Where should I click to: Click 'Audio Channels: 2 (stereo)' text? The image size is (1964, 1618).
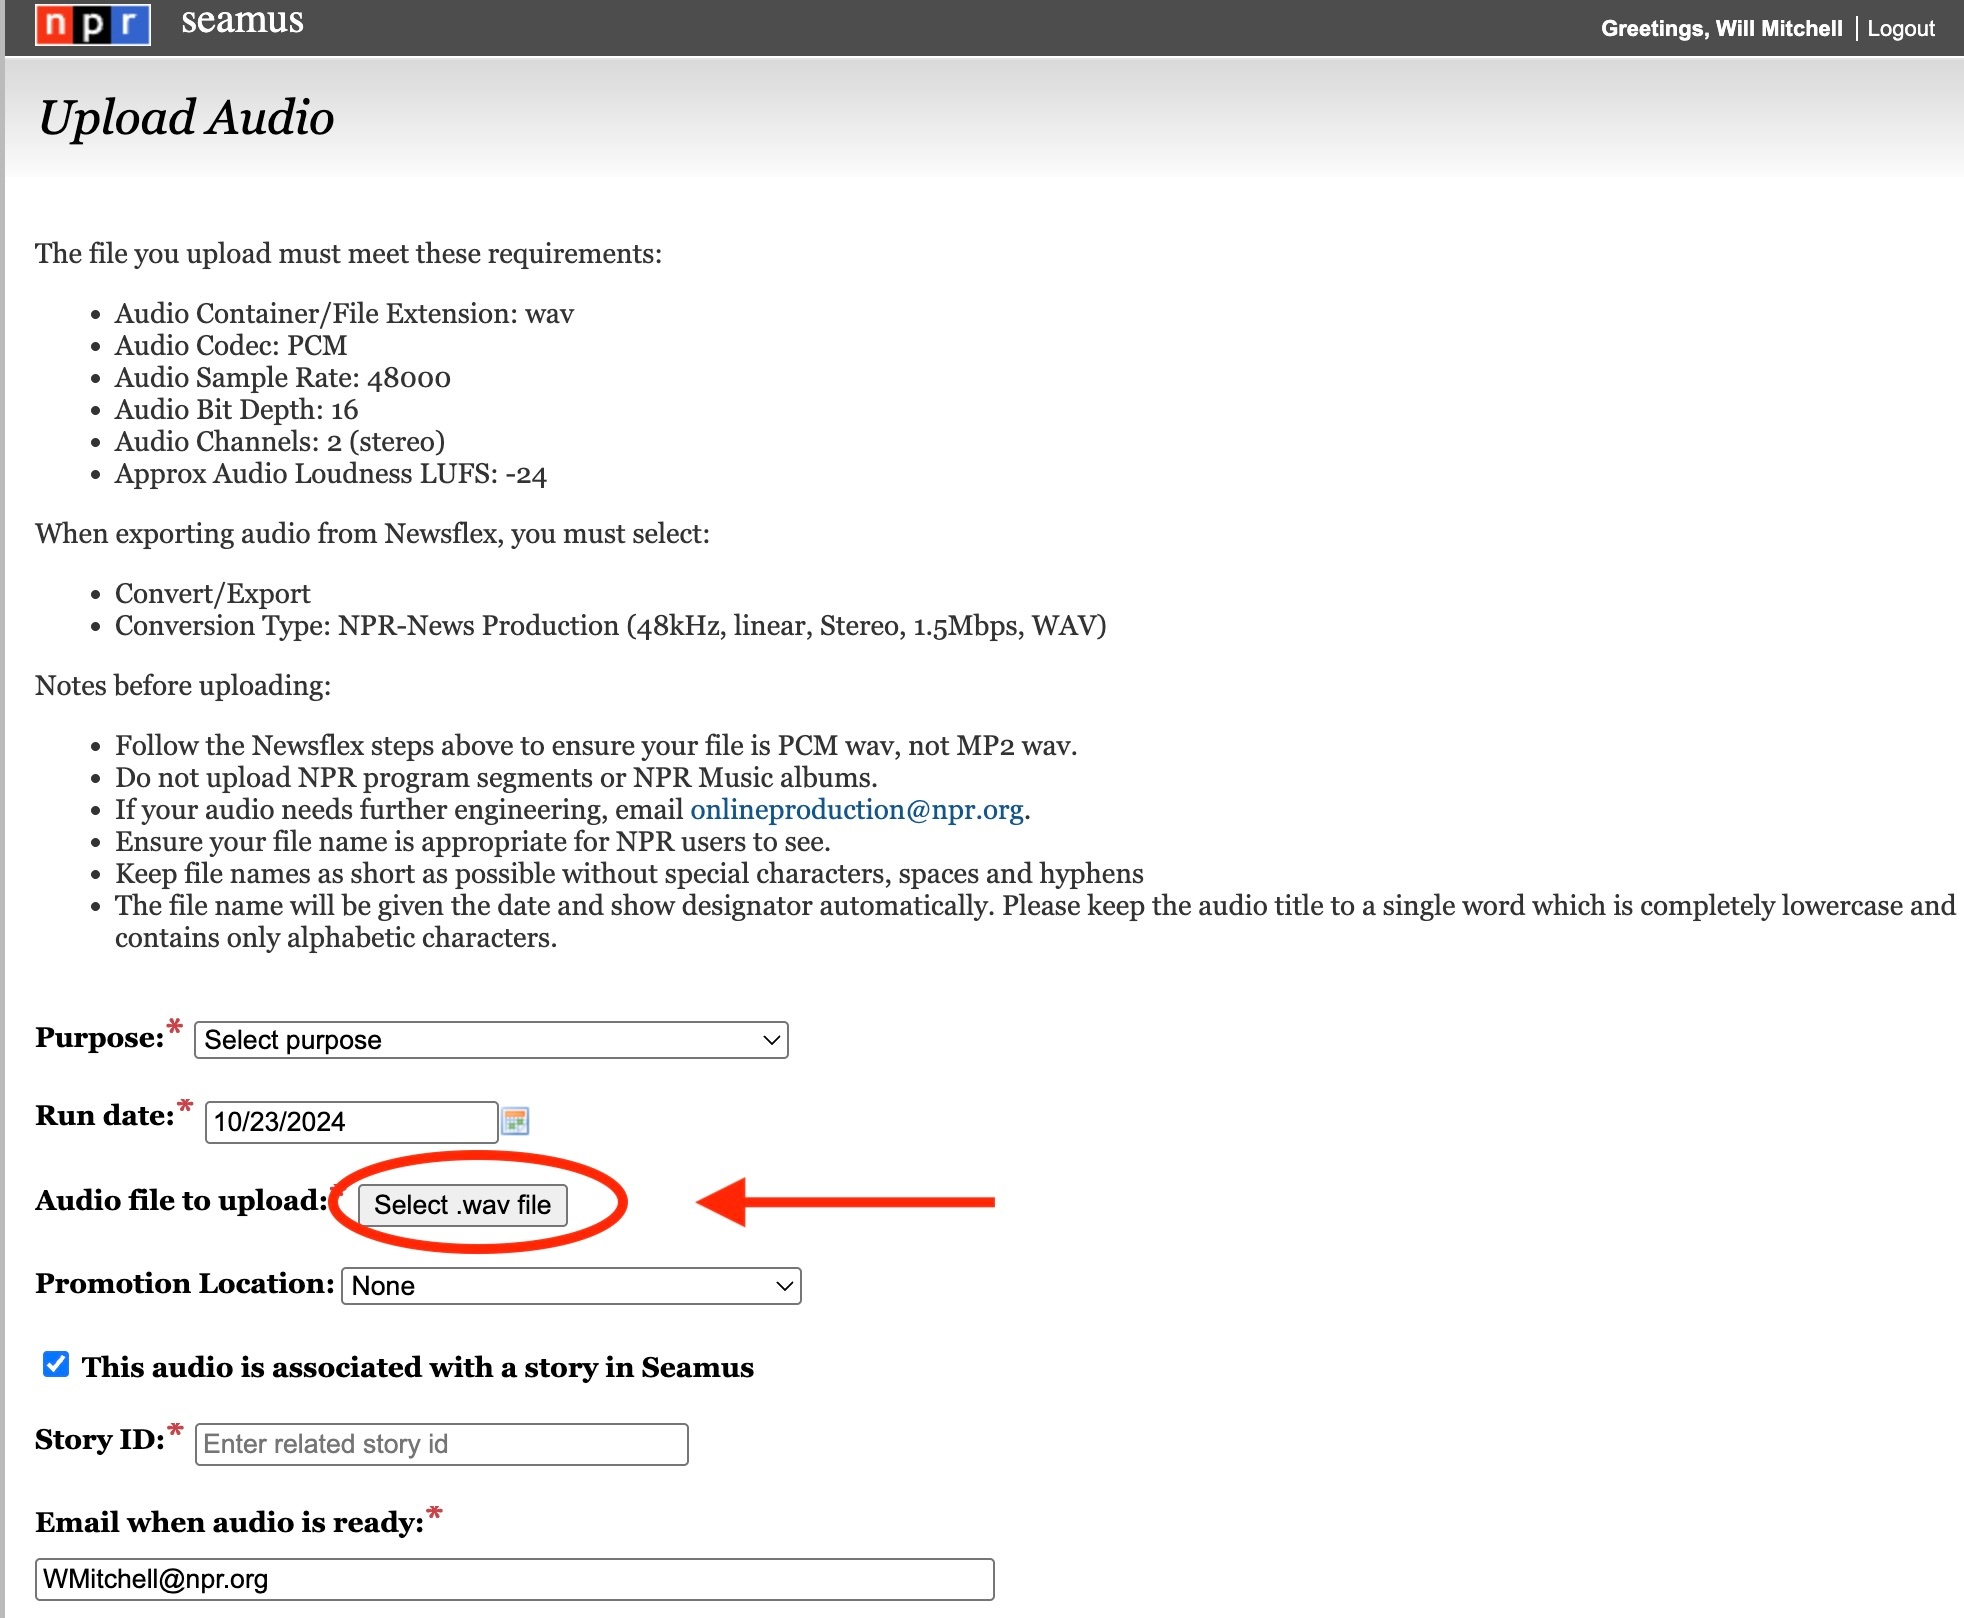pyautogui.click(x=280, y=442)
